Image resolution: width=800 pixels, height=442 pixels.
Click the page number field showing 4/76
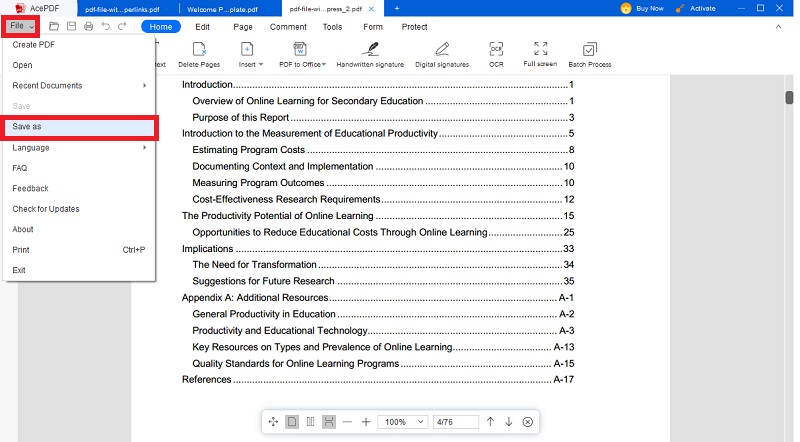pyautogui.click(x=456, y=422)
